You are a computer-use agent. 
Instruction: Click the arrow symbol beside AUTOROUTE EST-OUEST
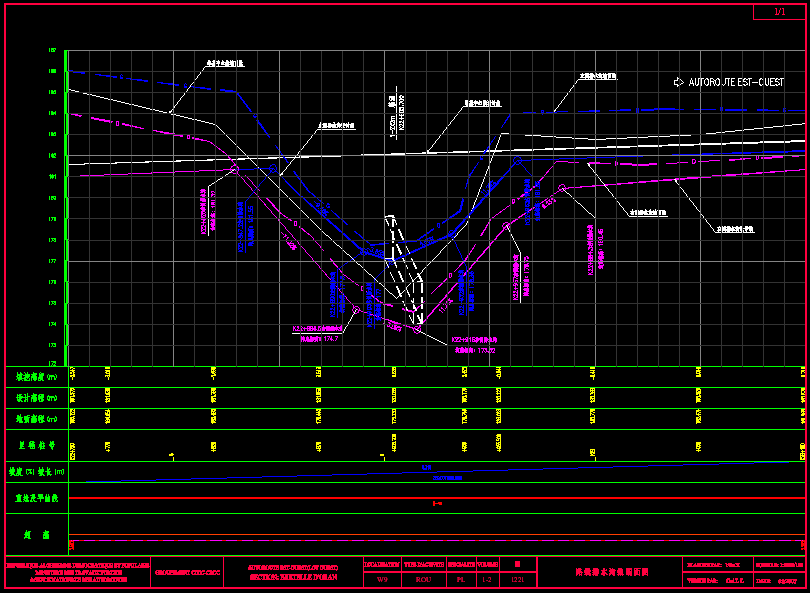point(679,82)
